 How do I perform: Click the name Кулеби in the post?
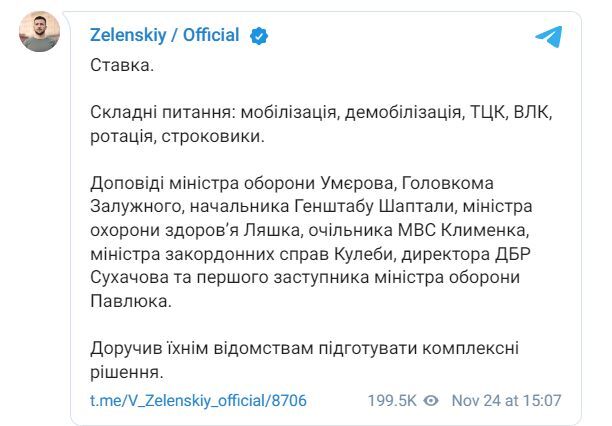click(363, 254)
